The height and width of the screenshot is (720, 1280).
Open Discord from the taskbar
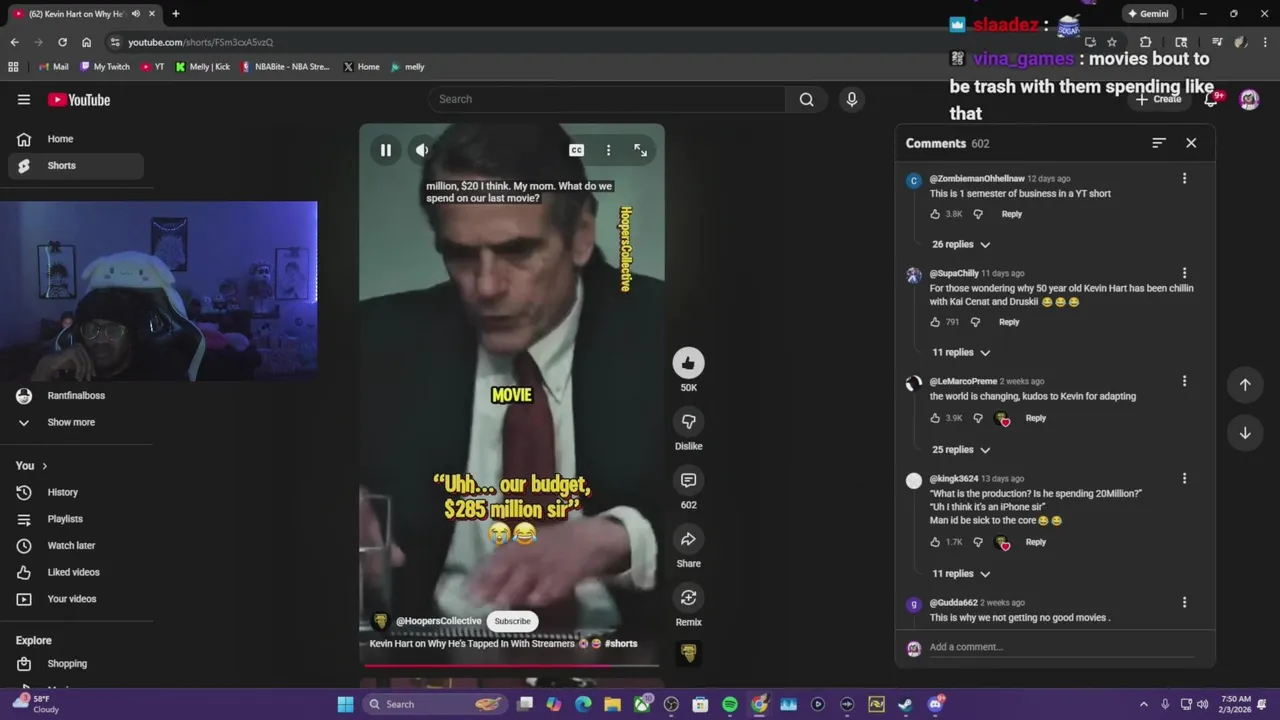point(935,704)
